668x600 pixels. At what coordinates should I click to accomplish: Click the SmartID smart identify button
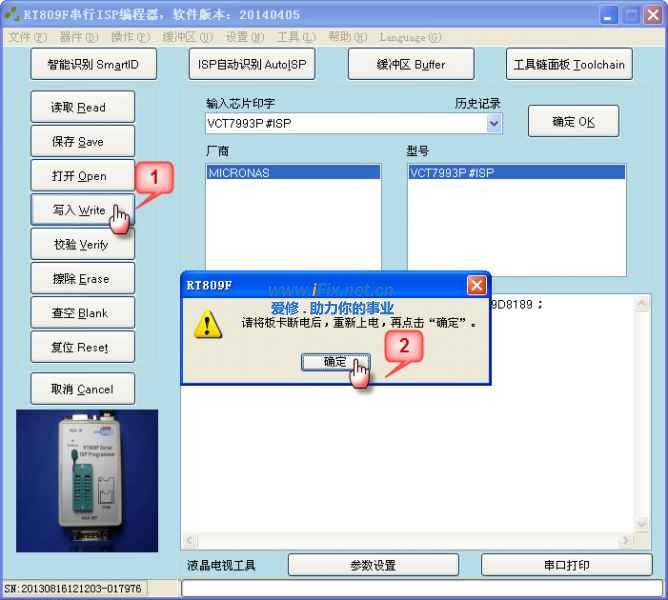pyautogui.click(x=93, y=64)
